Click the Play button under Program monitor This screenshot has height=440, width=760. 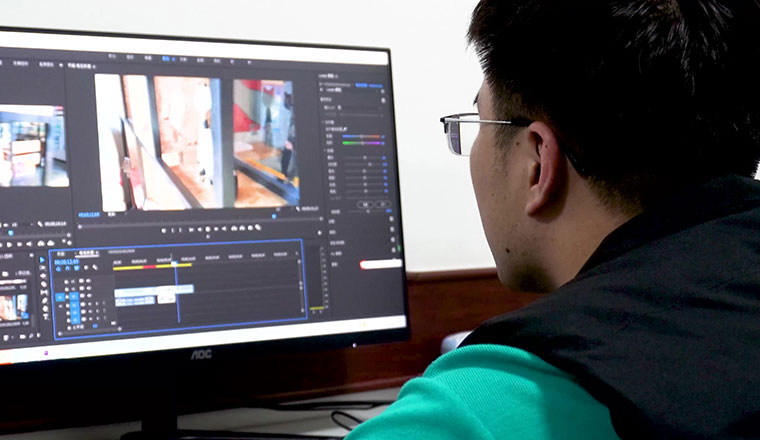[206, 228]
